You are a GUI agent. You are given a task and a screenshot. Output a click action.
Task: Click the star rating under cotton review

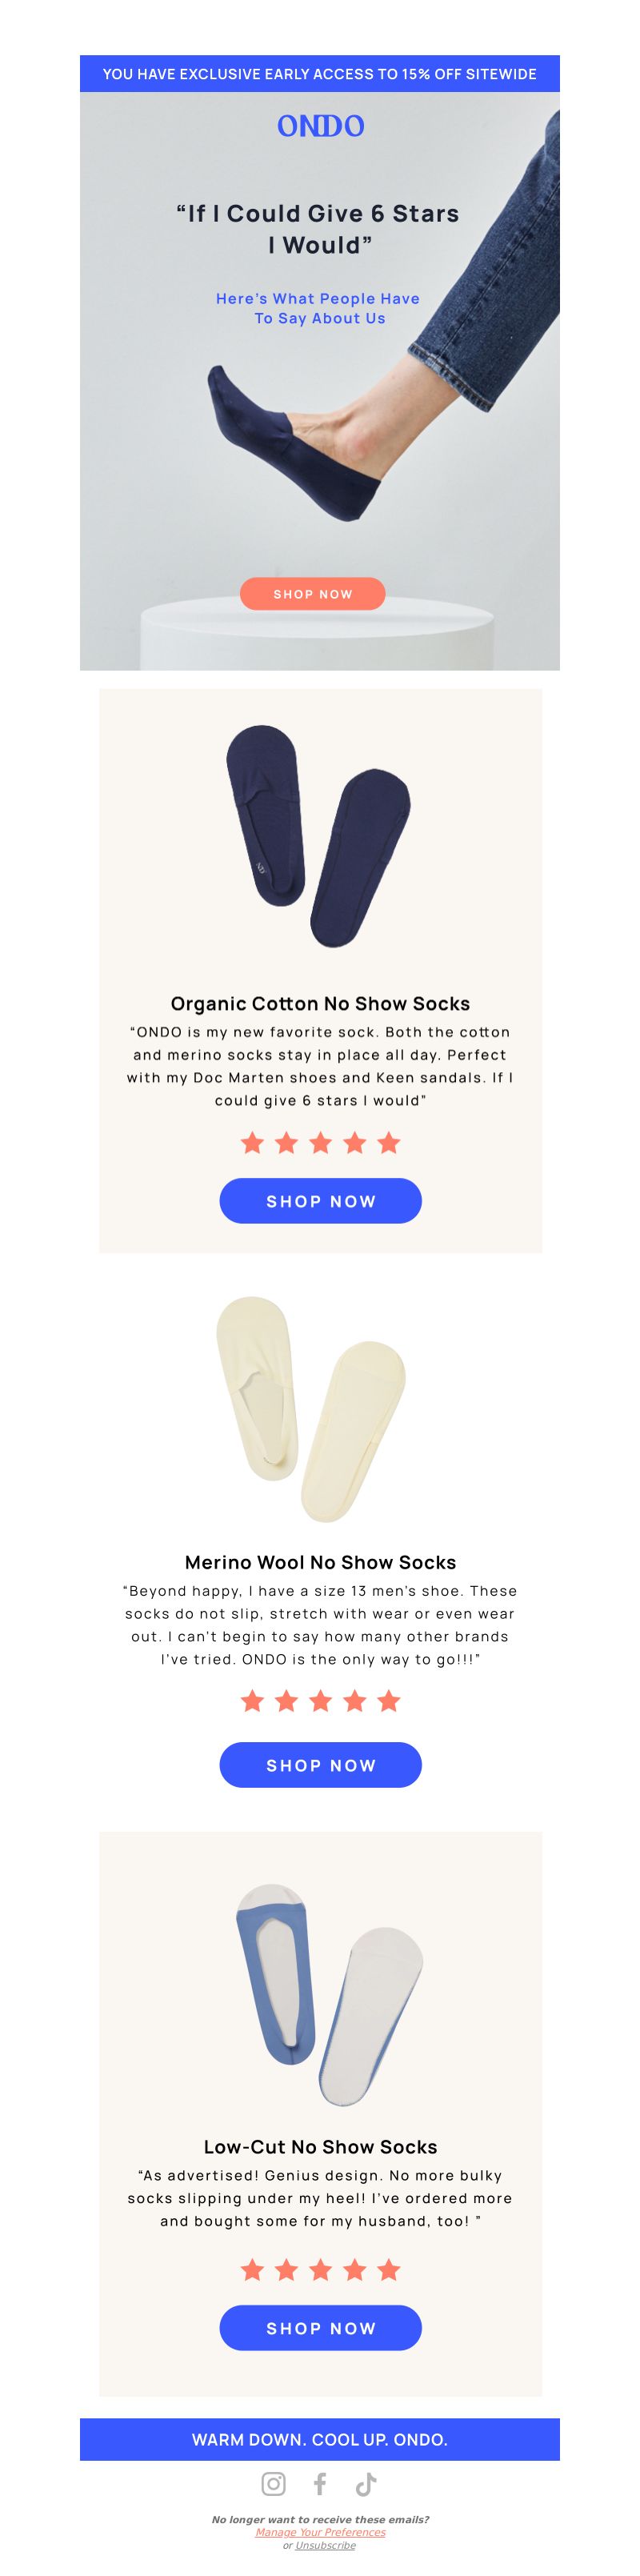pyautogui.click(x=320, y=1142)
